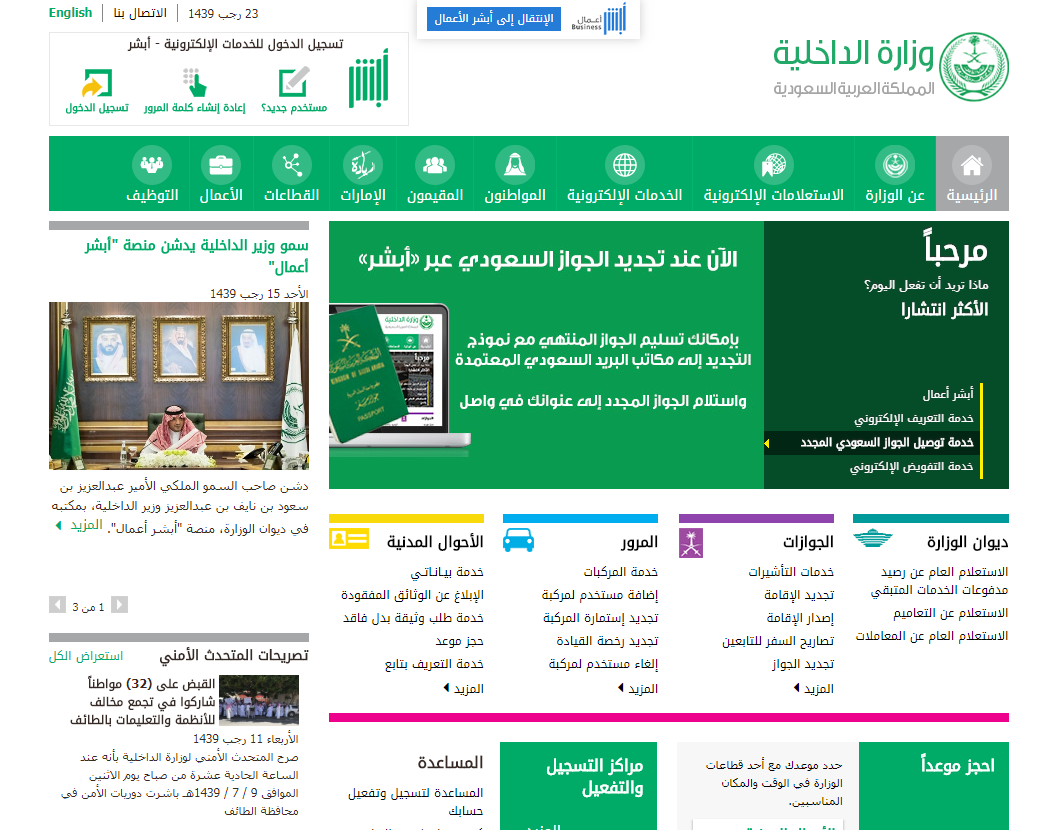Click the Taif arrest news thumbnail
1042x830 pixels.
[259, 700]
